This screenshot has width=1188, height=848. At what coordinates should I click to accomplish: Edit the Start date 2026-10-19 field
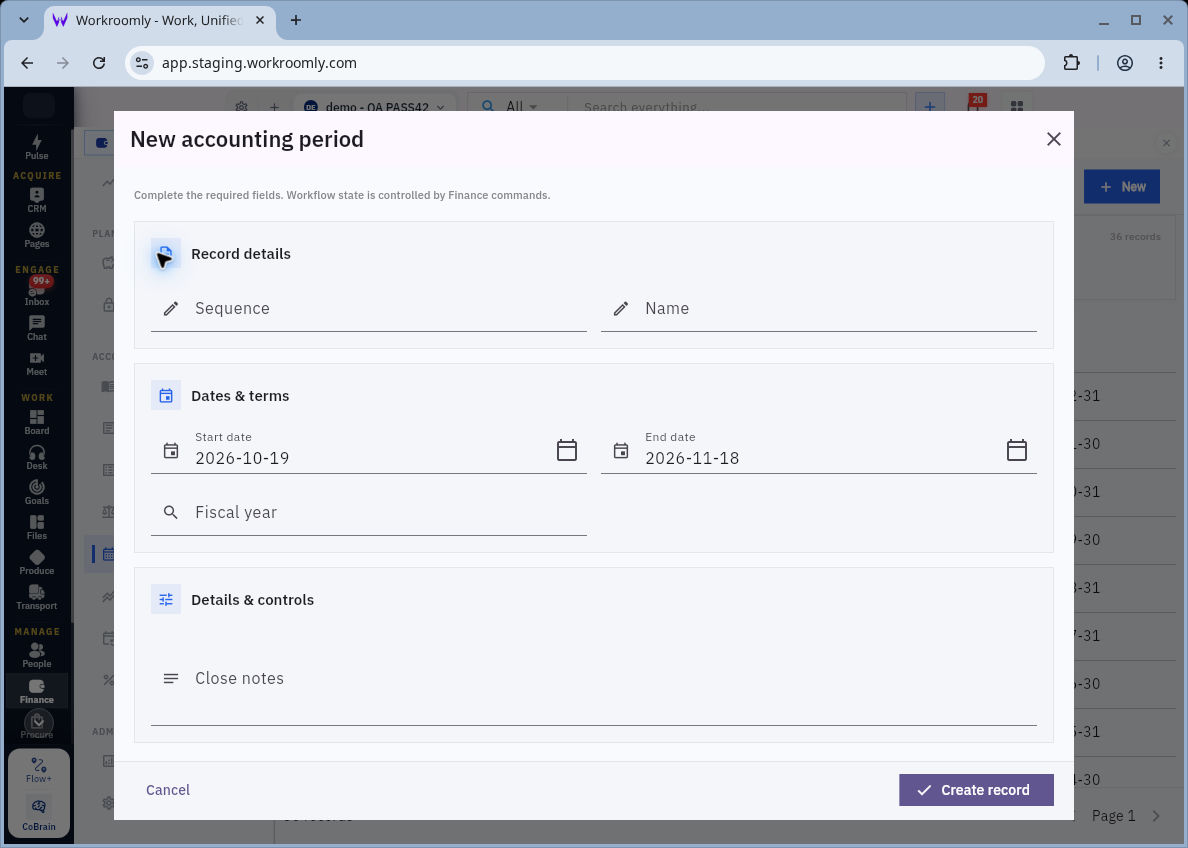[x=368, y=451]
